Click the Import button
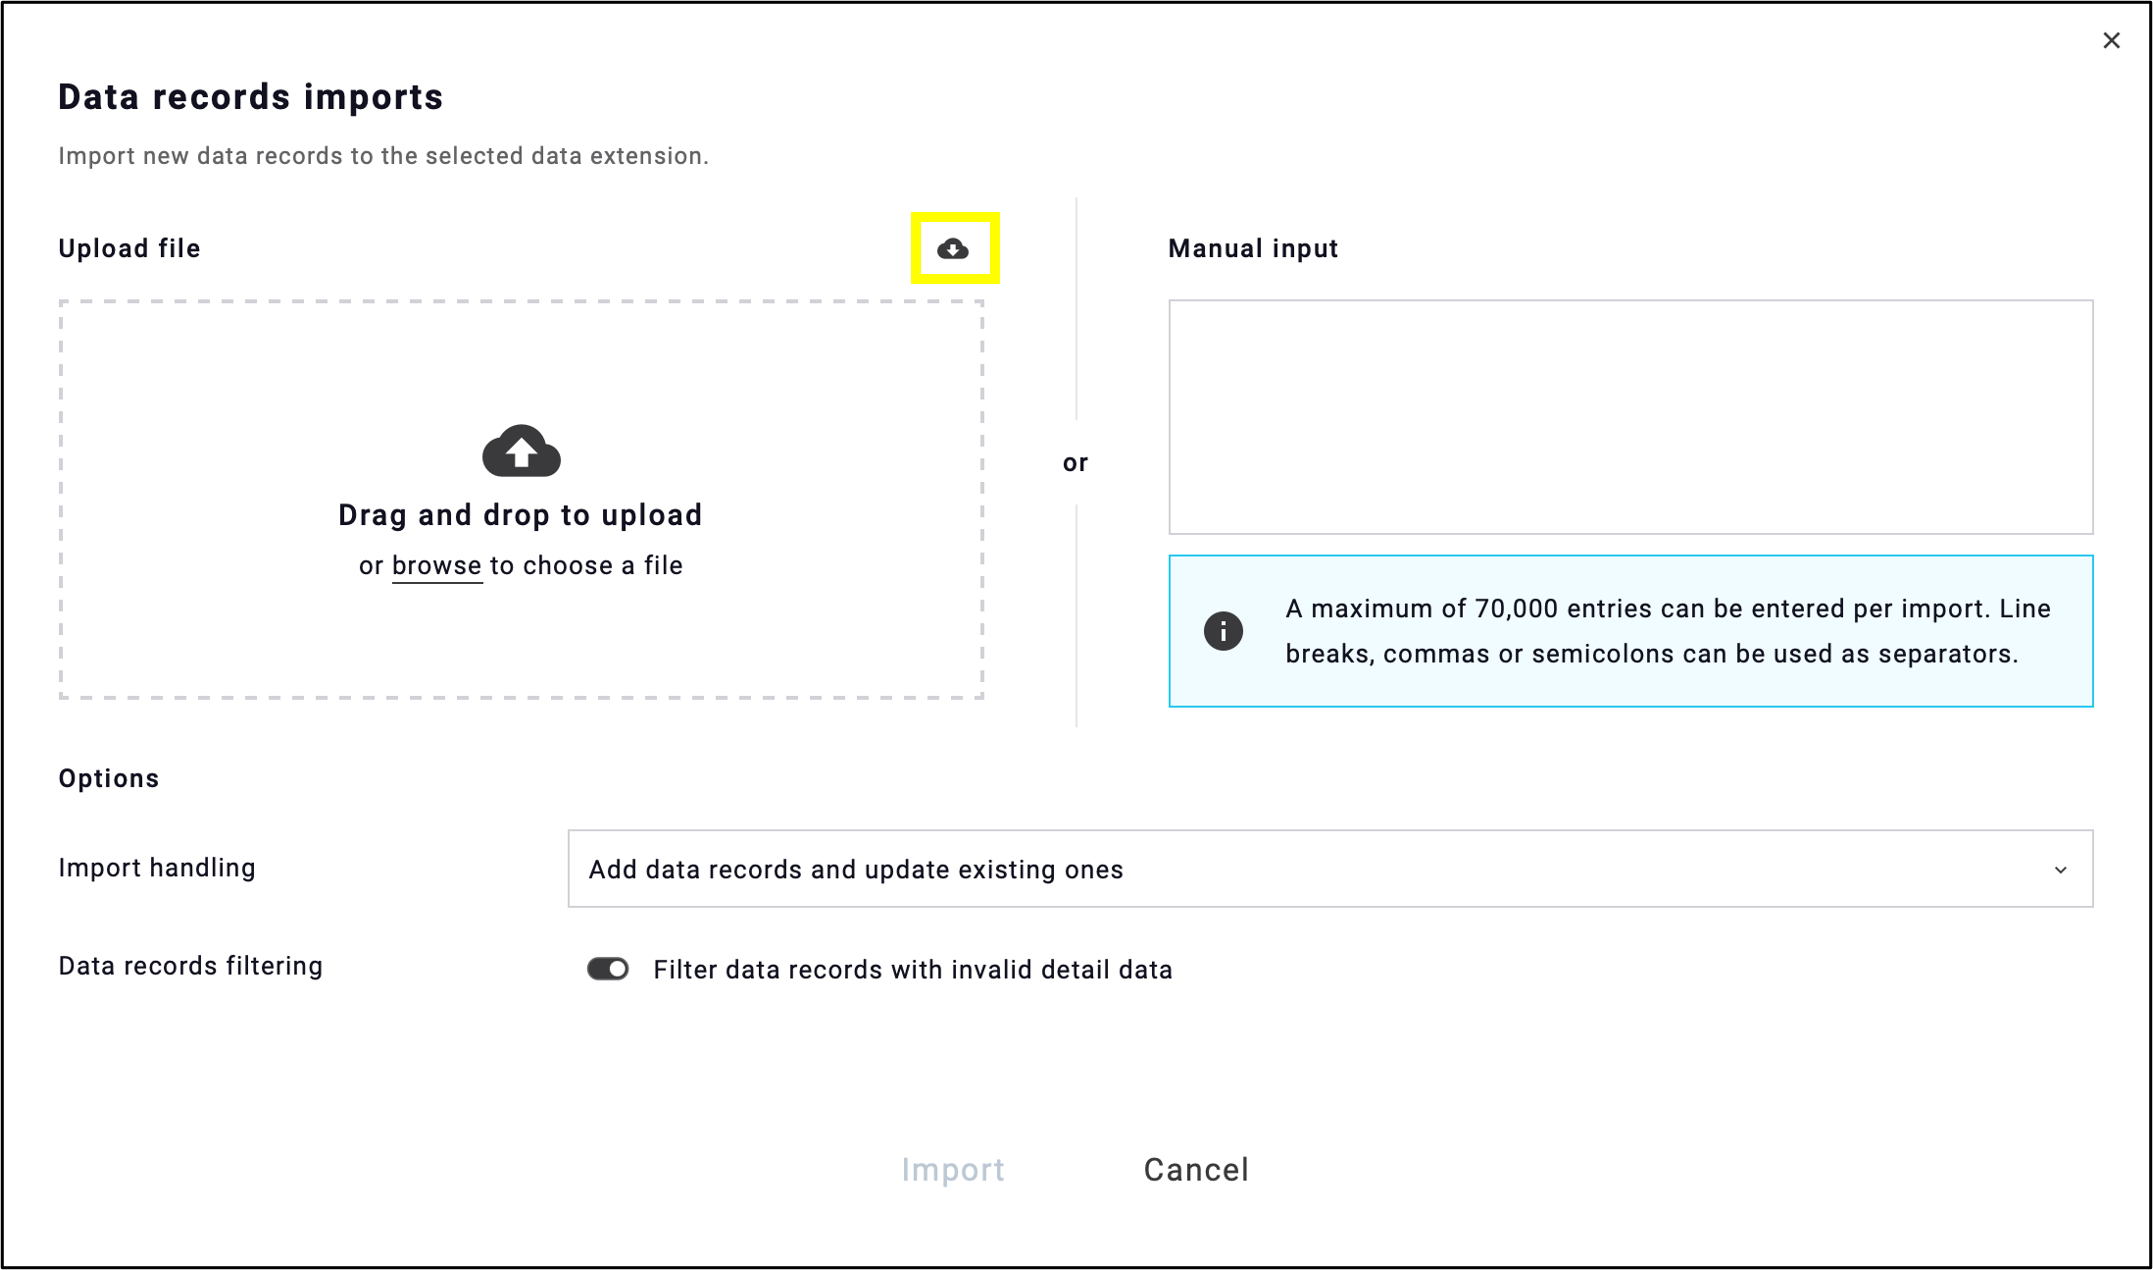 click(x=953, y=1170)
